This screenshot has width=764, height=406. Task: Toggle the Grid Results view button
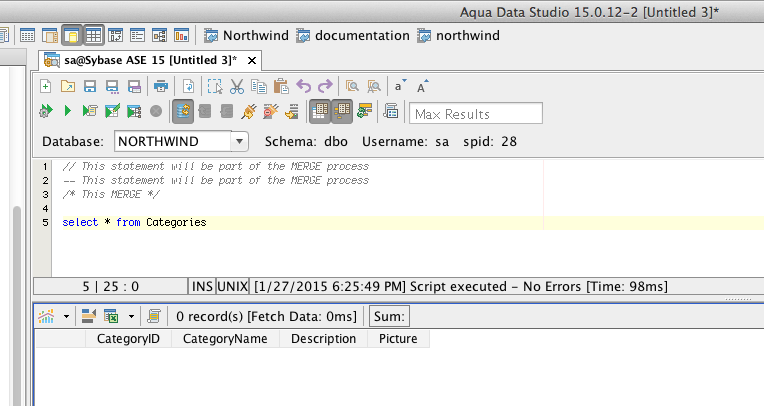click(x=320, y=111)
